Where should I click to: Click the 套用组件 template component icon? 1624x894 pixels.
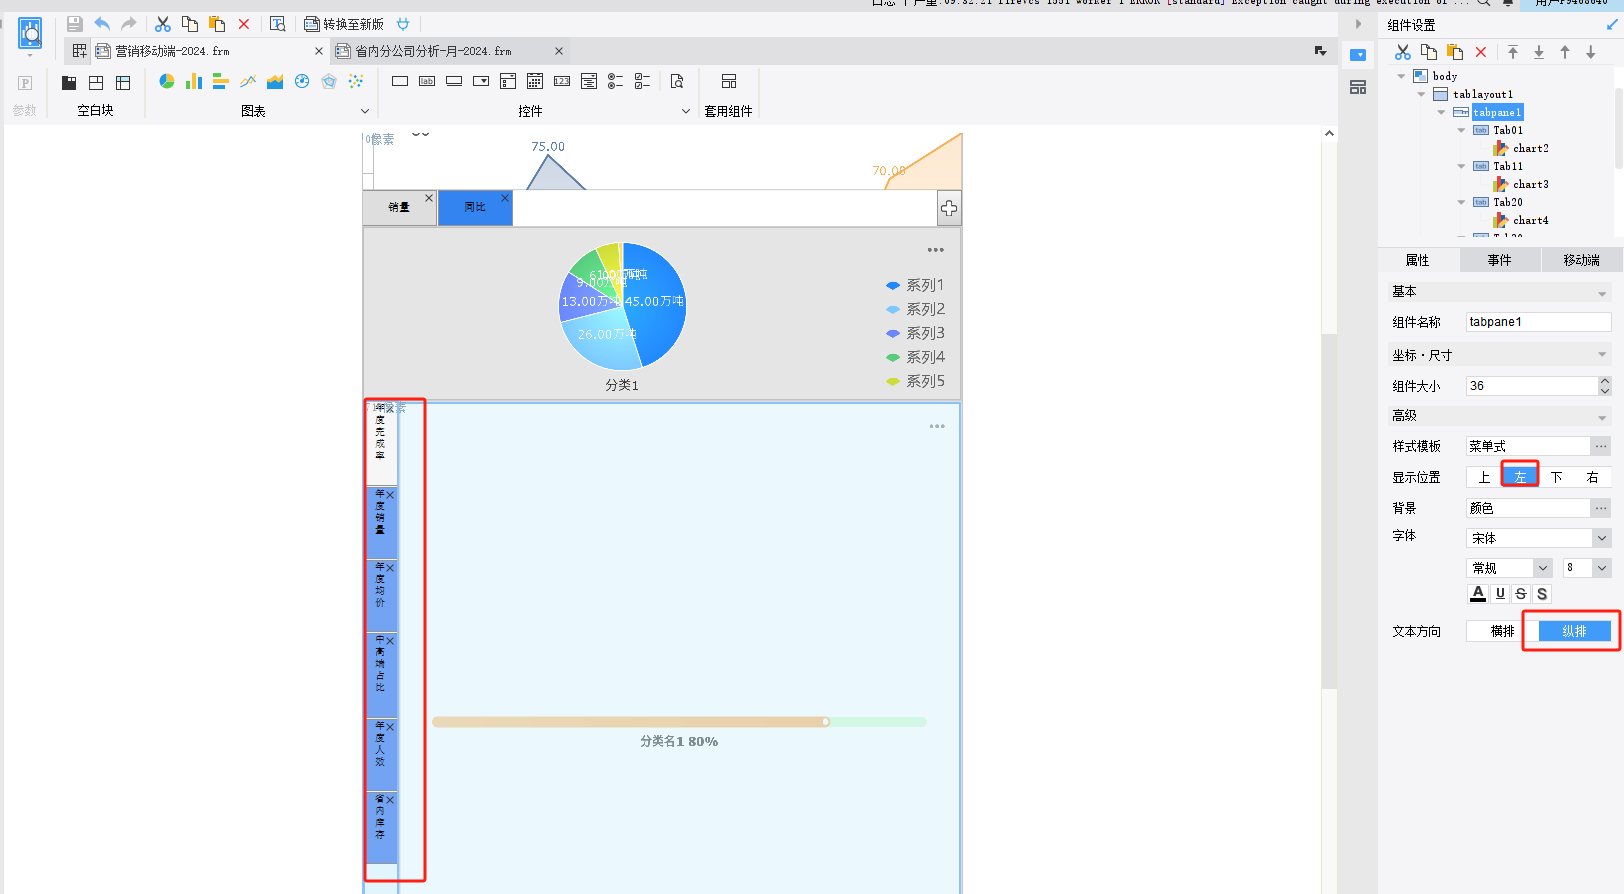pyautogui.click(x=729, y=81)
